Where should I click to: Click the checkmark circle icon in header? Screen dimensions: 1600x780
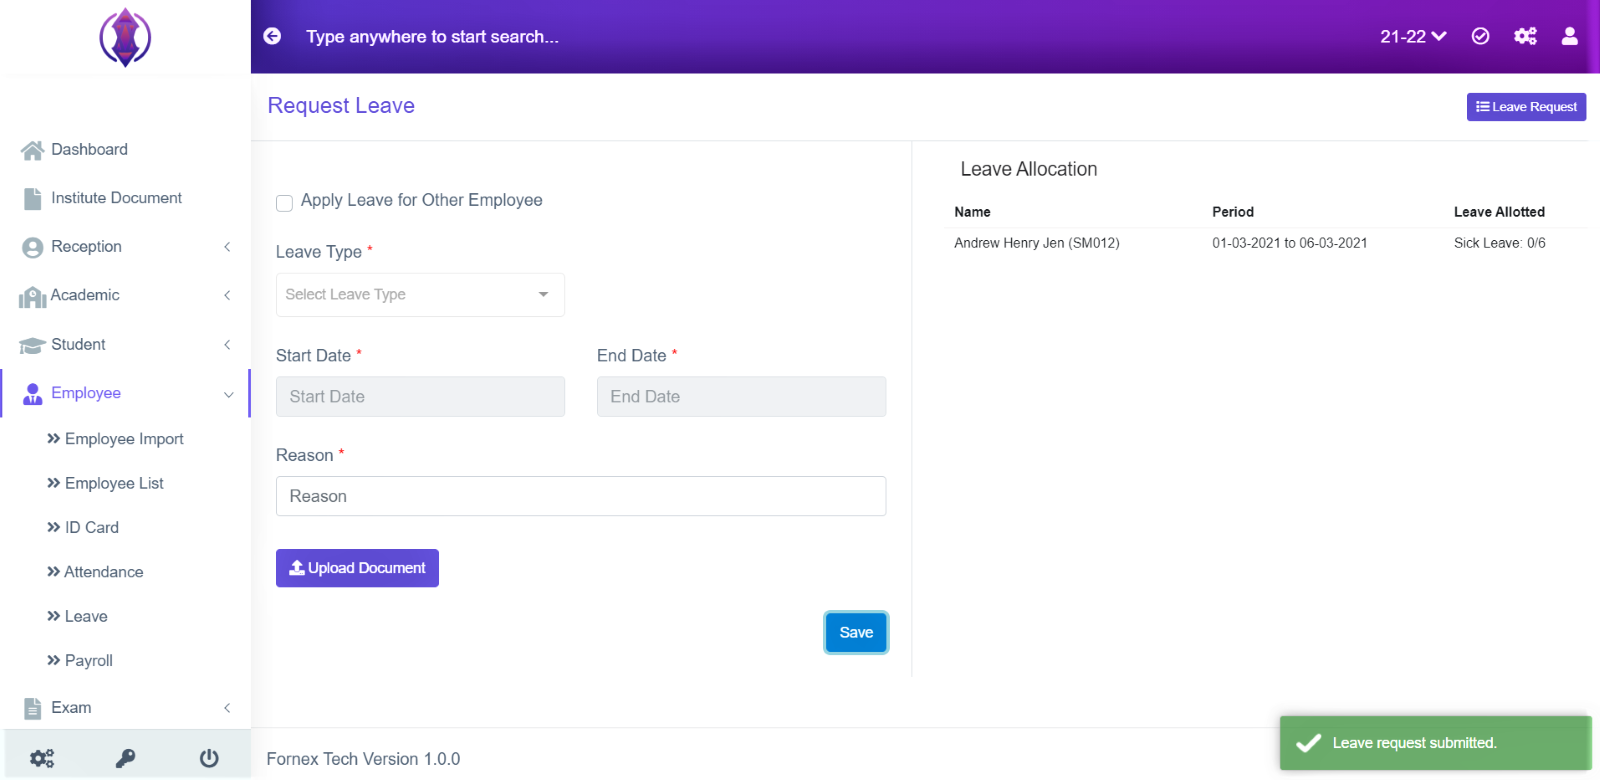(x=1481, y=36)
